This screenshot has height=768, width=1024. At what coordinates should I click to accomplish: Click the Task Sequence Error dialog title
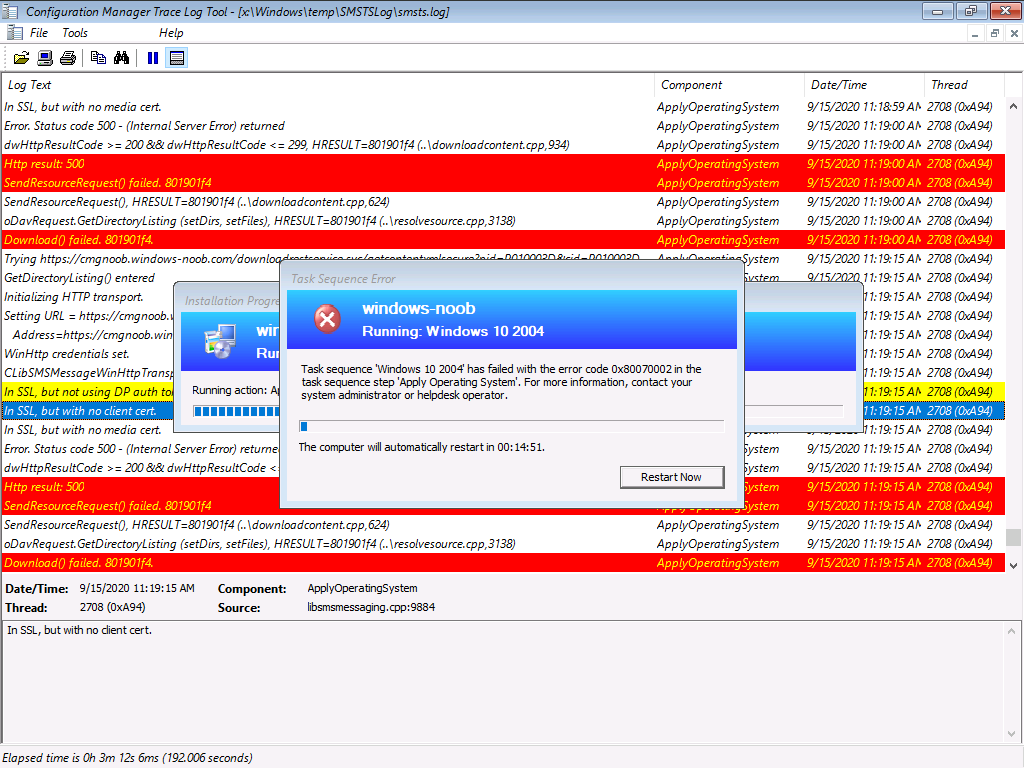[x=343, y=279]
